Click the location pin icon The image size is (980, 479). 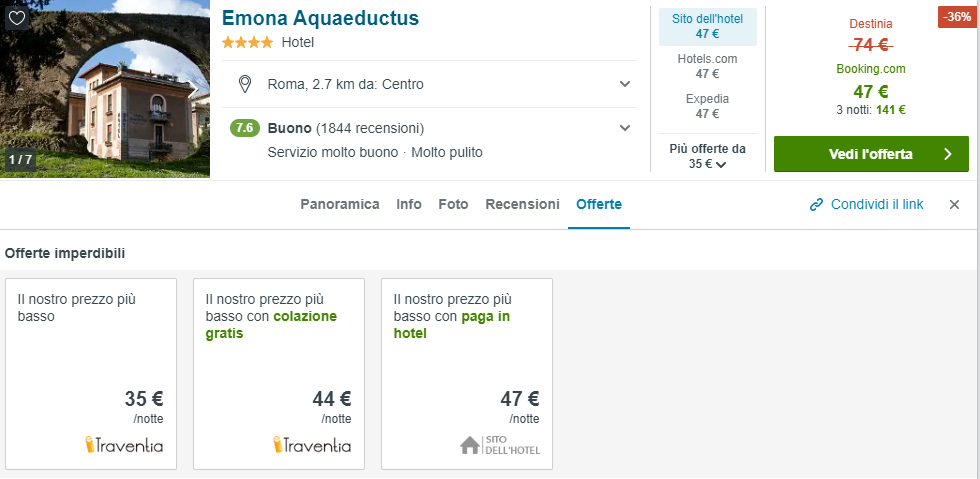(x=244, y=84)
